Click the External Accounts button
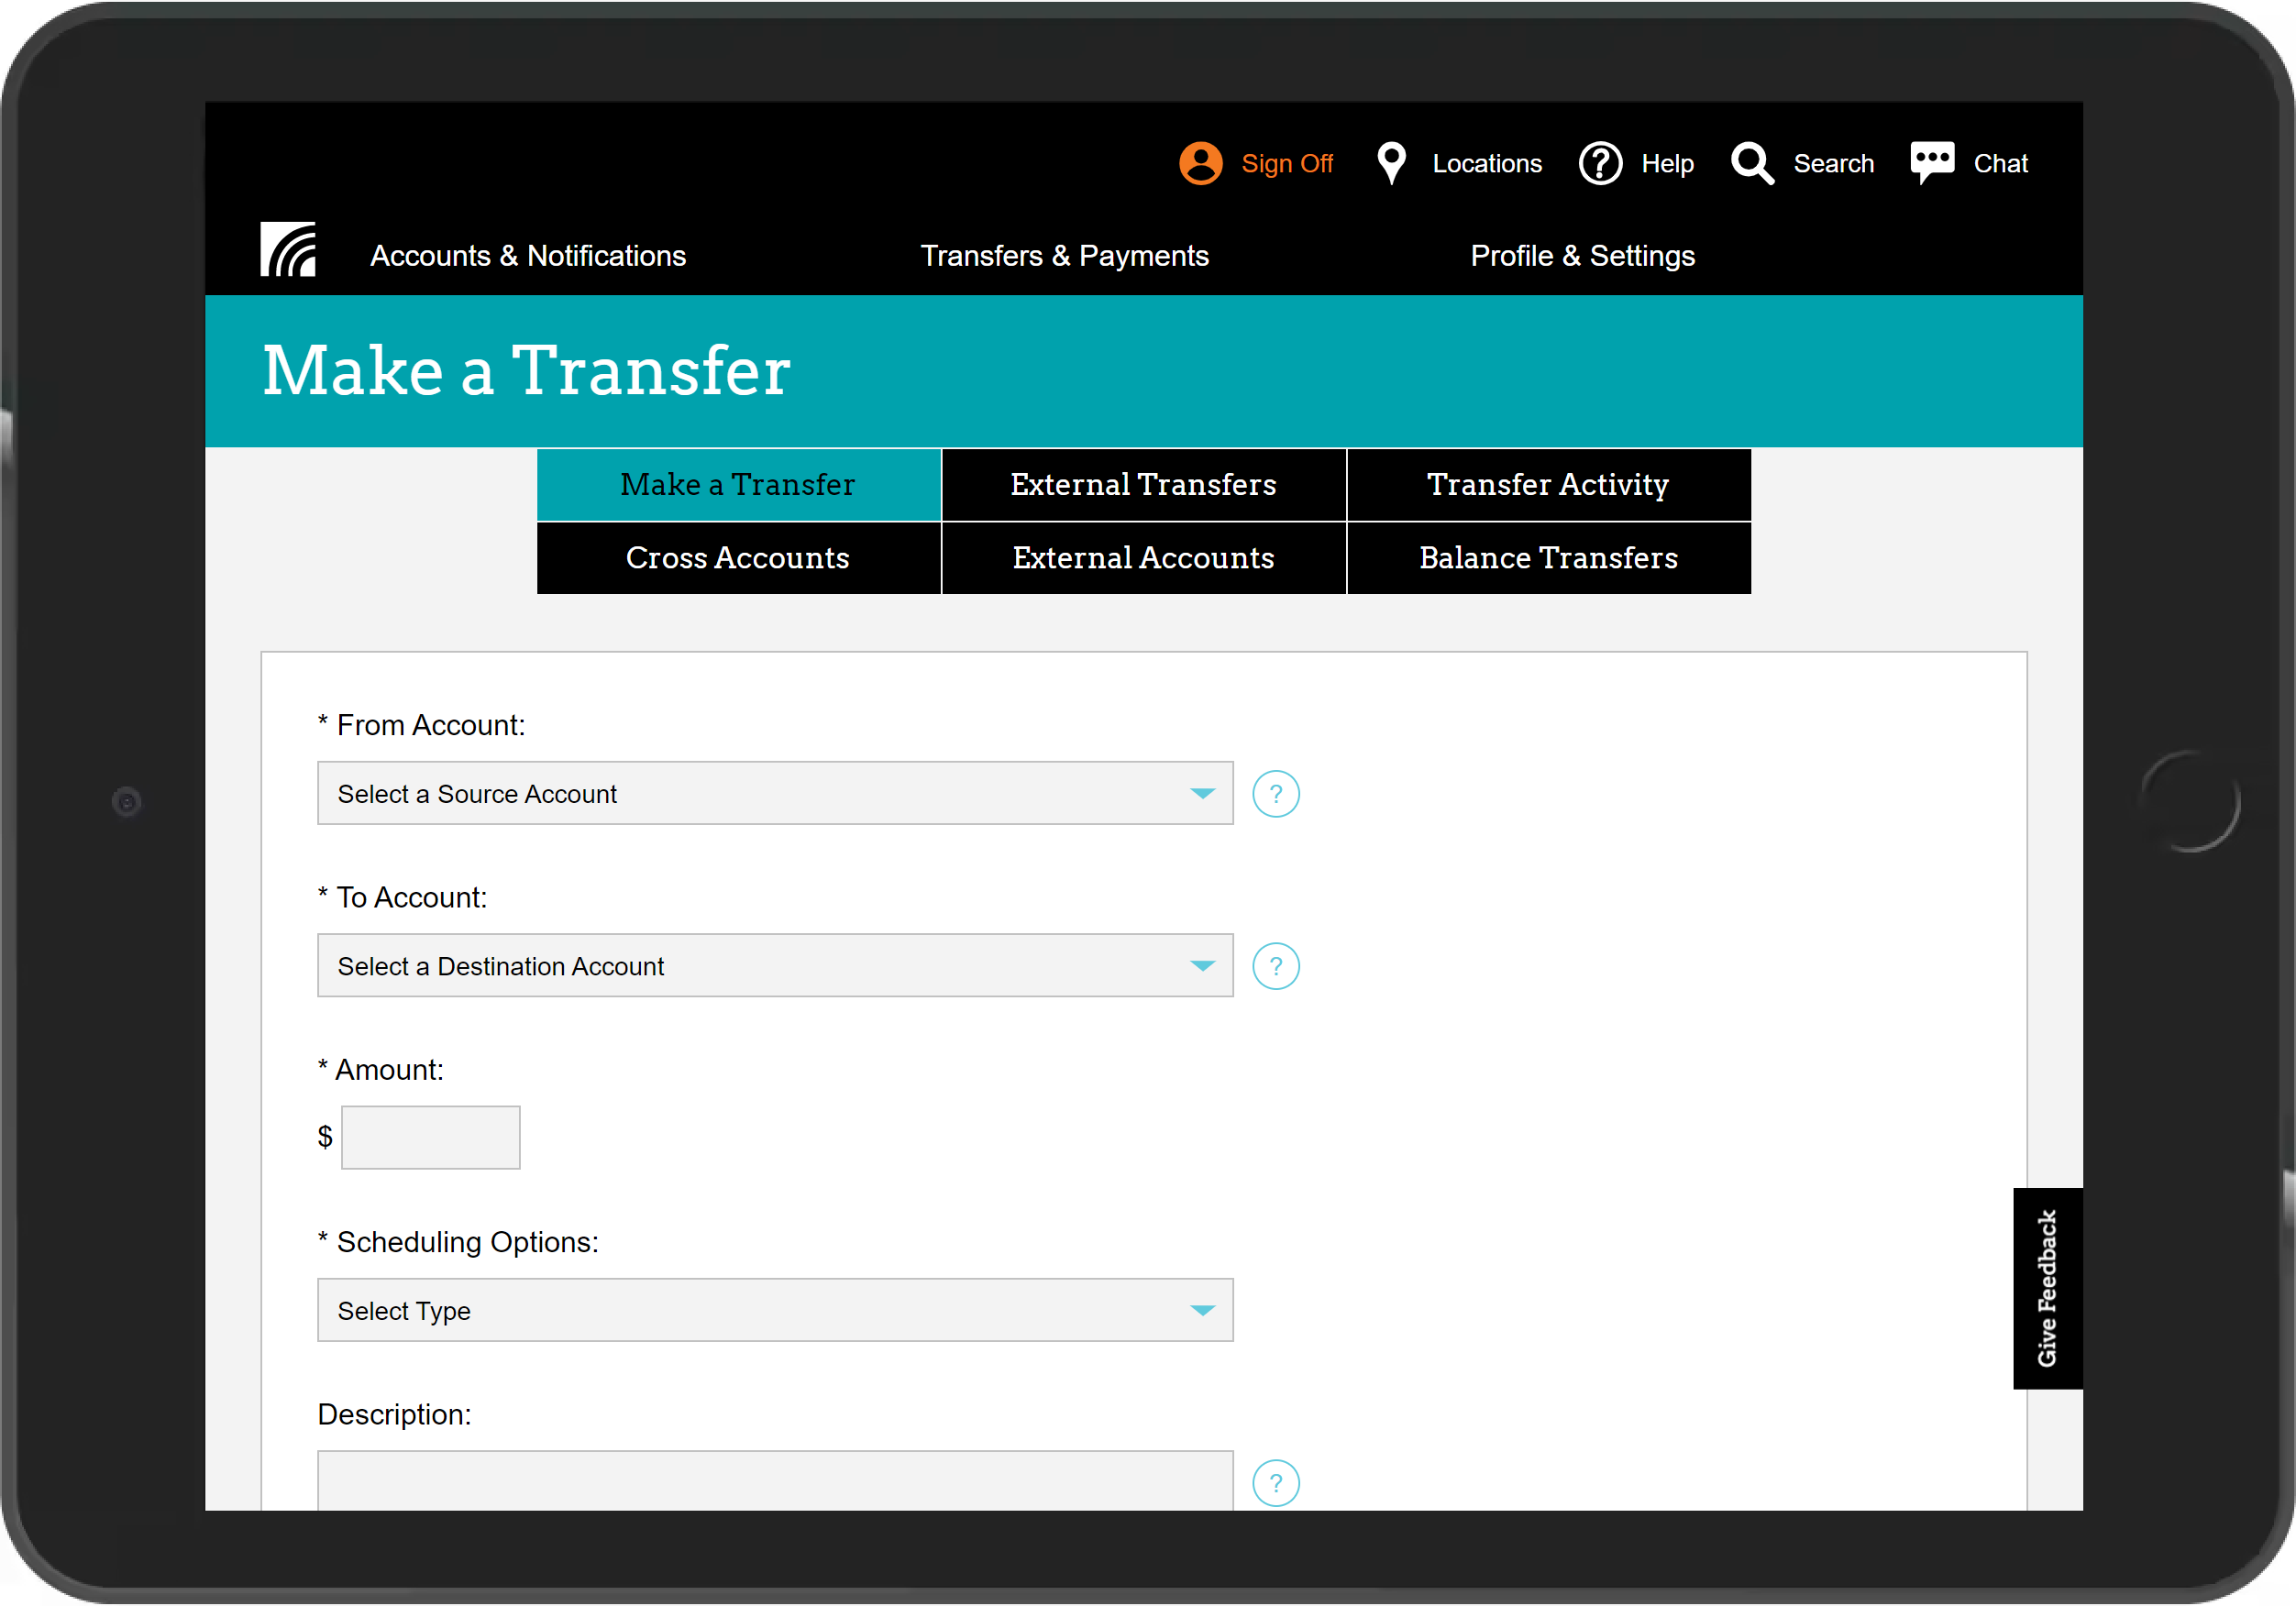This screenshot has width=2296, height=1606. coord(1144,556)
